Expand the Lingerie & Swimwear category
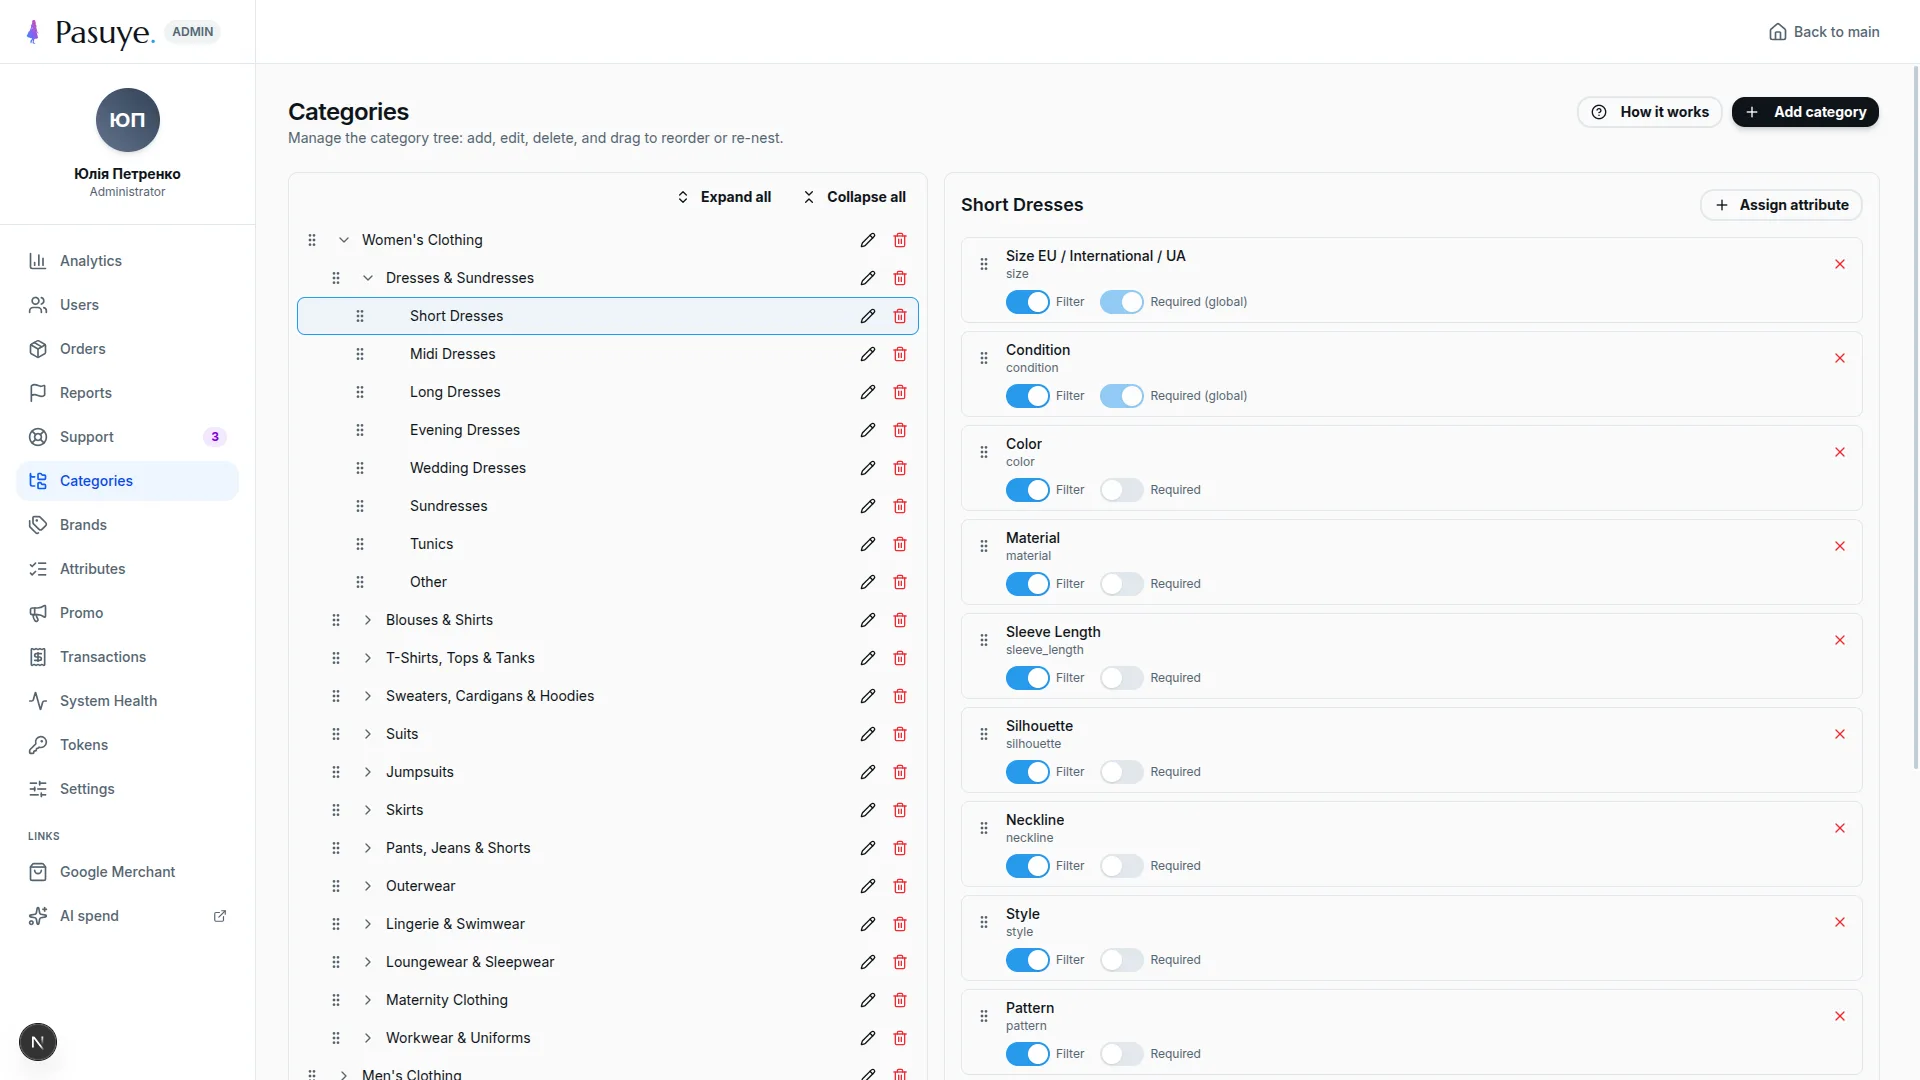1920x1080 pixels. pyautogui.click(x=368, y=924)
